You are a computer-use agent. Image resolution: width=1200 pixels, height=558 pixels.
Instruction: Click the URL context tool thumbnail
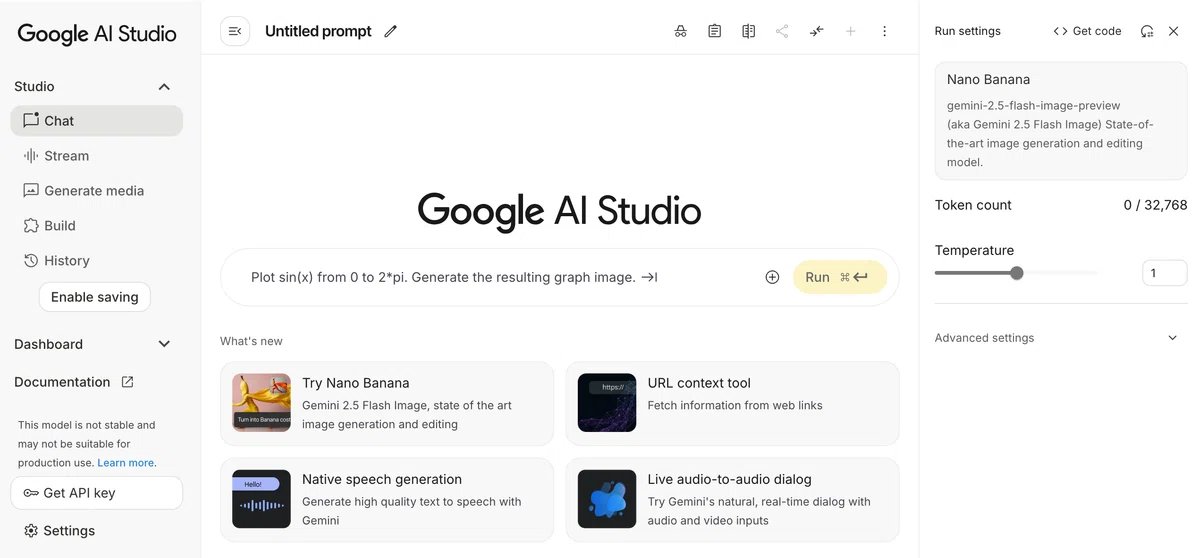point(607,403)
